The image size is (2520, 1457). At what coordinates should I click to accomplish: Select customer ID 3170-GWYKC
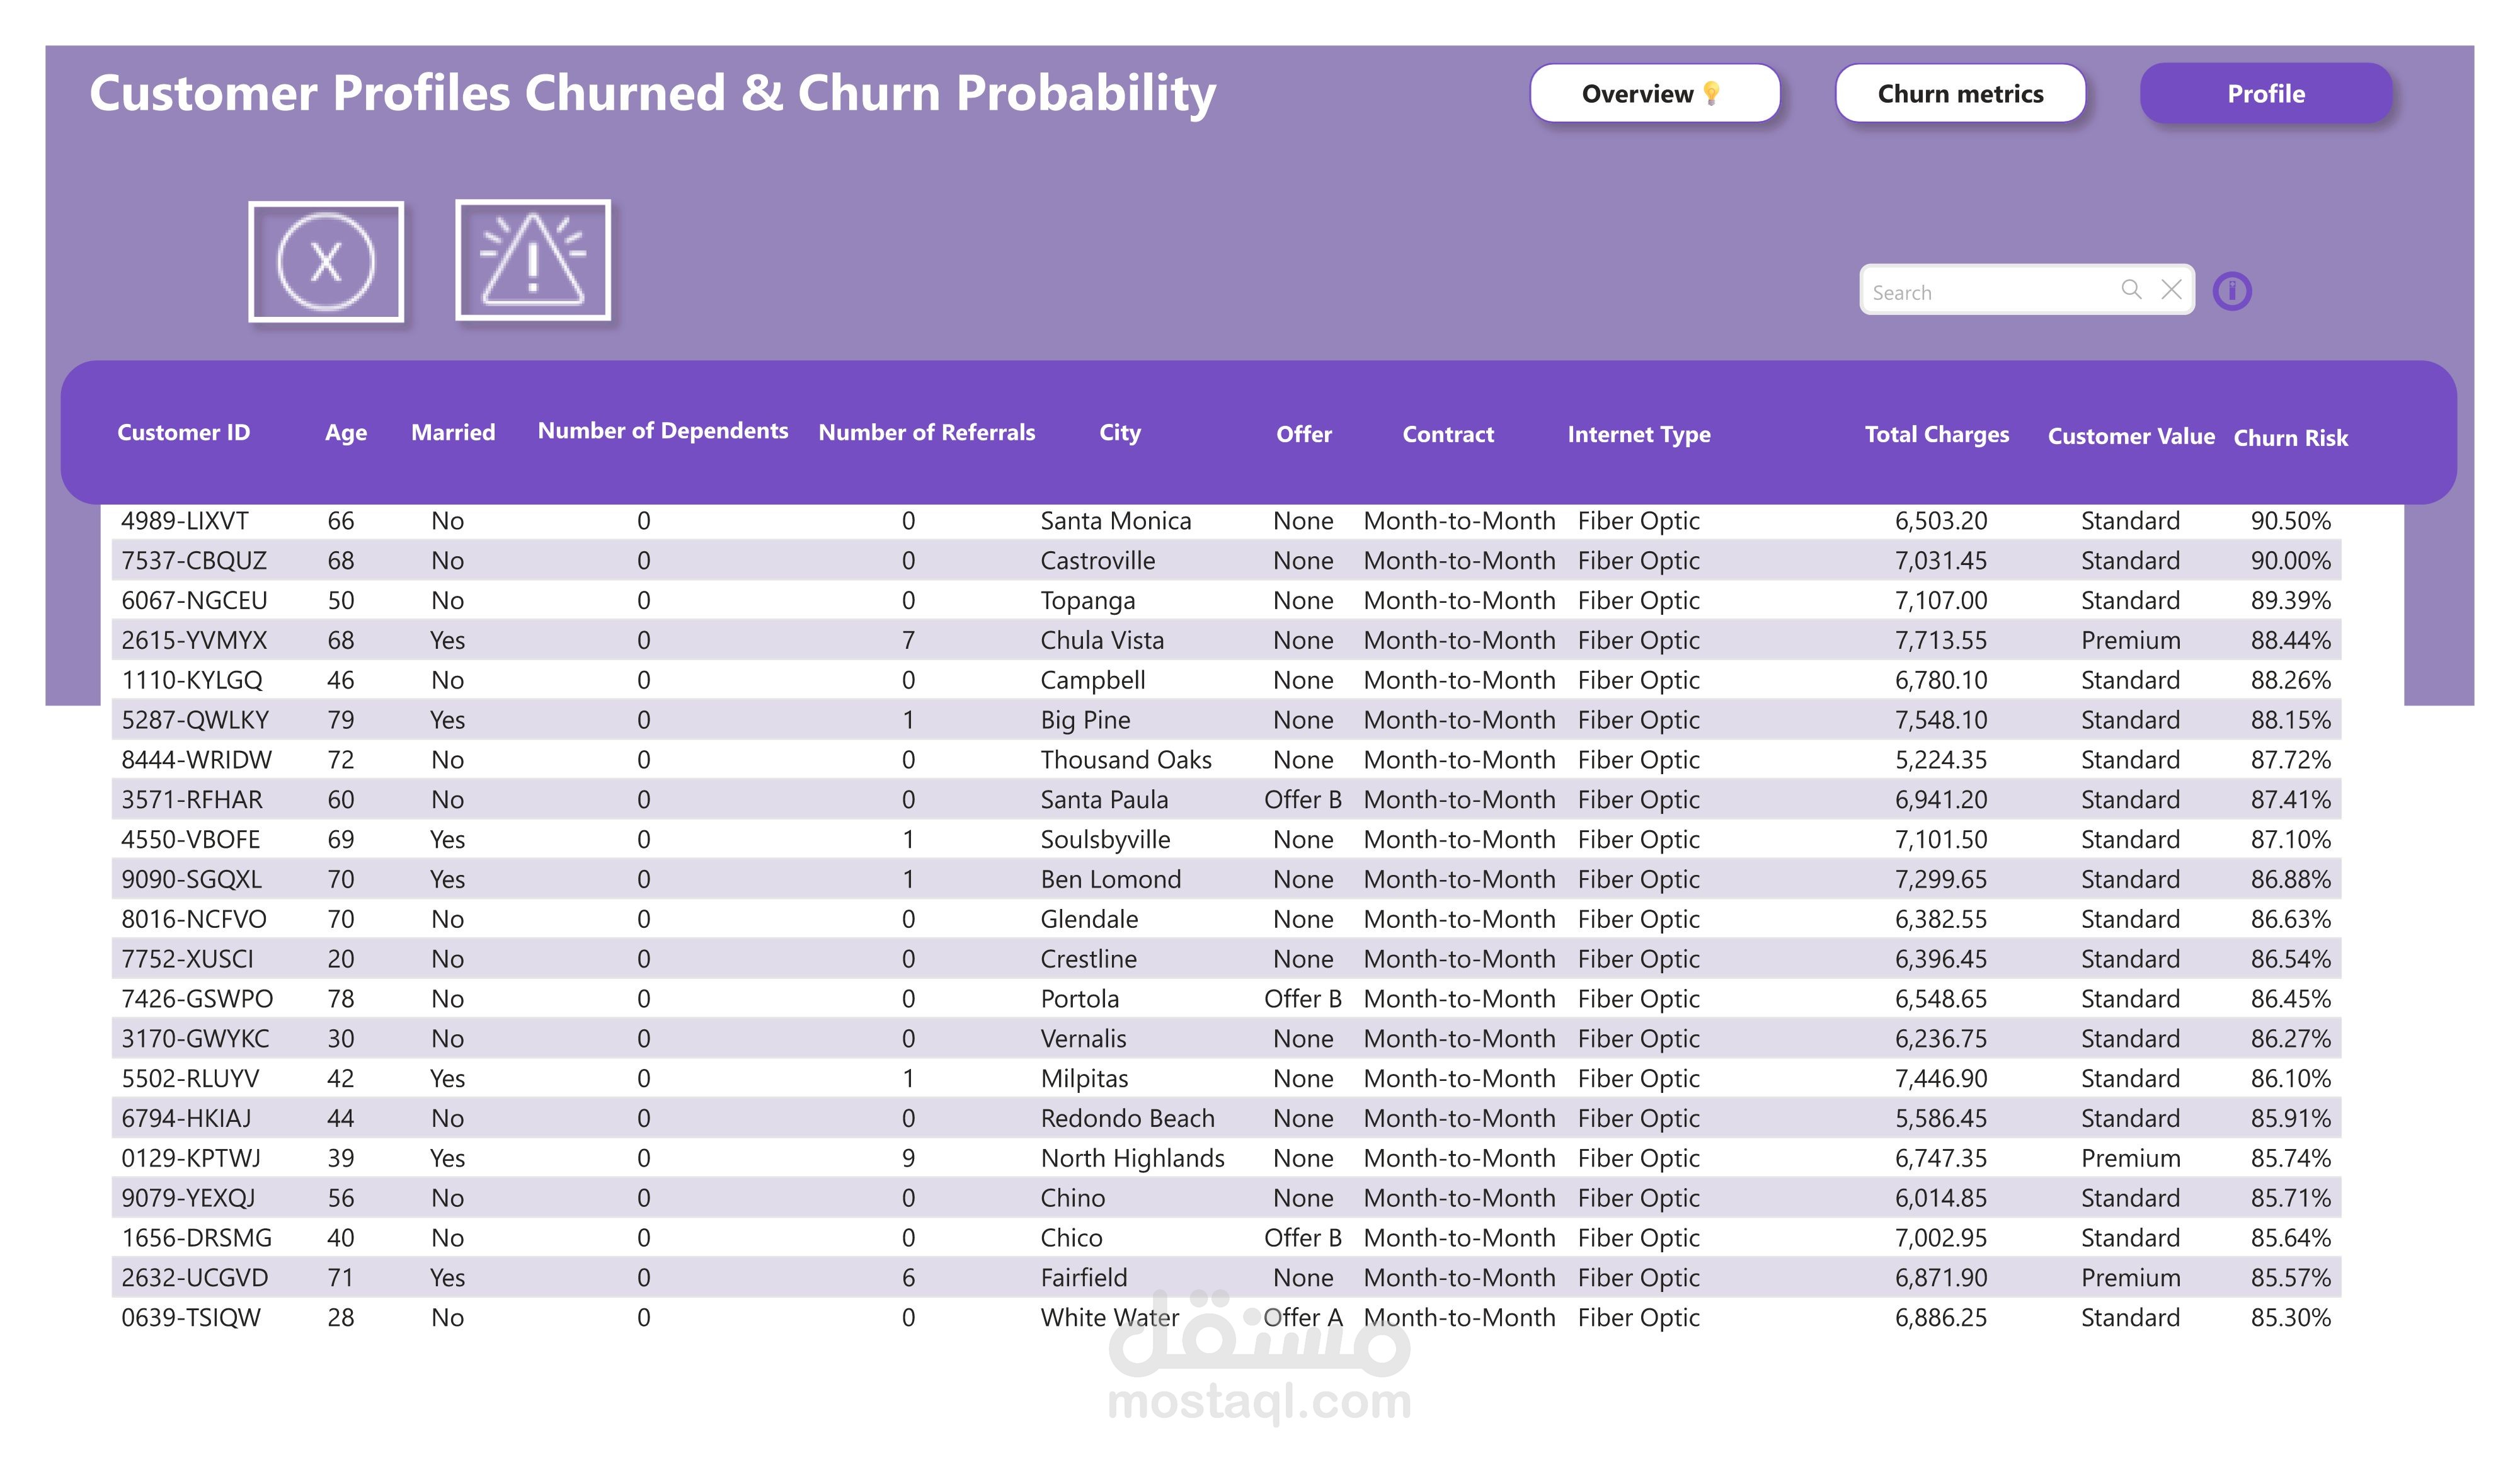(195, 1039)
